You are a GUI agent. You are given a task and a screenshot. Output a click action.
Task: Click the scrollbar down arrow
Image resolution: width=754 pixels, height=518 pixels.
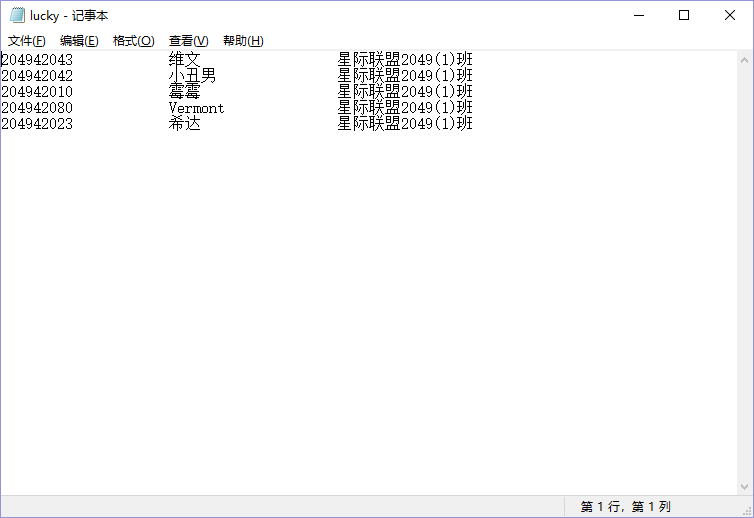(744, 487)
